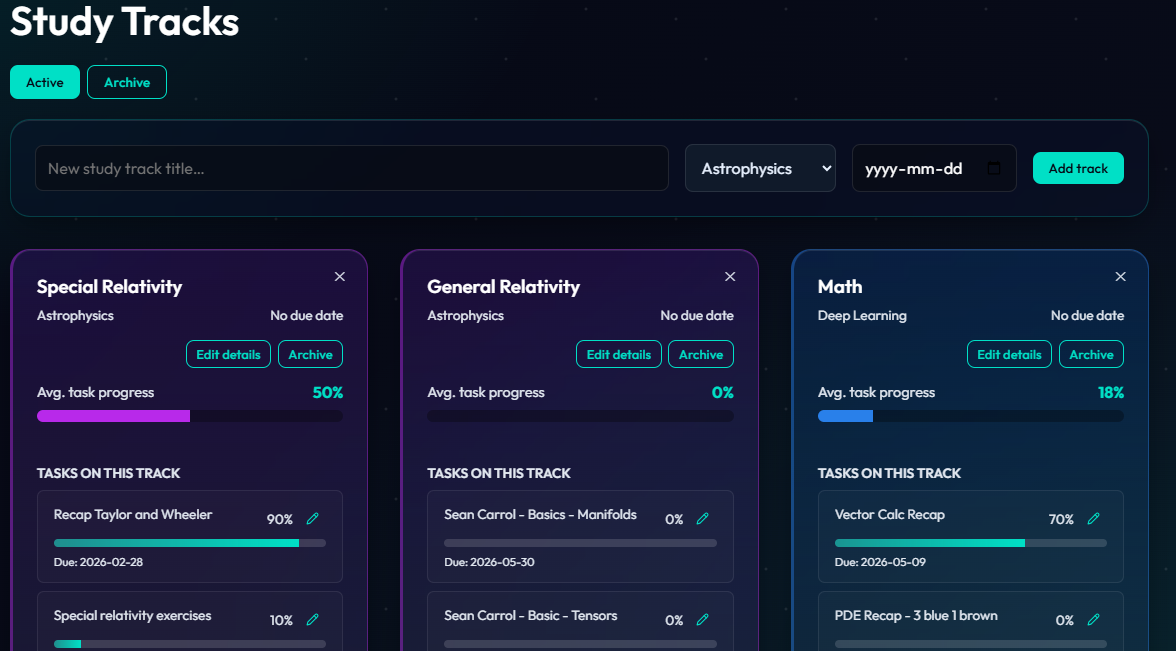Select the Math card title
Viewport: 1176px width, 651px height.
click(x=840, y=286)
